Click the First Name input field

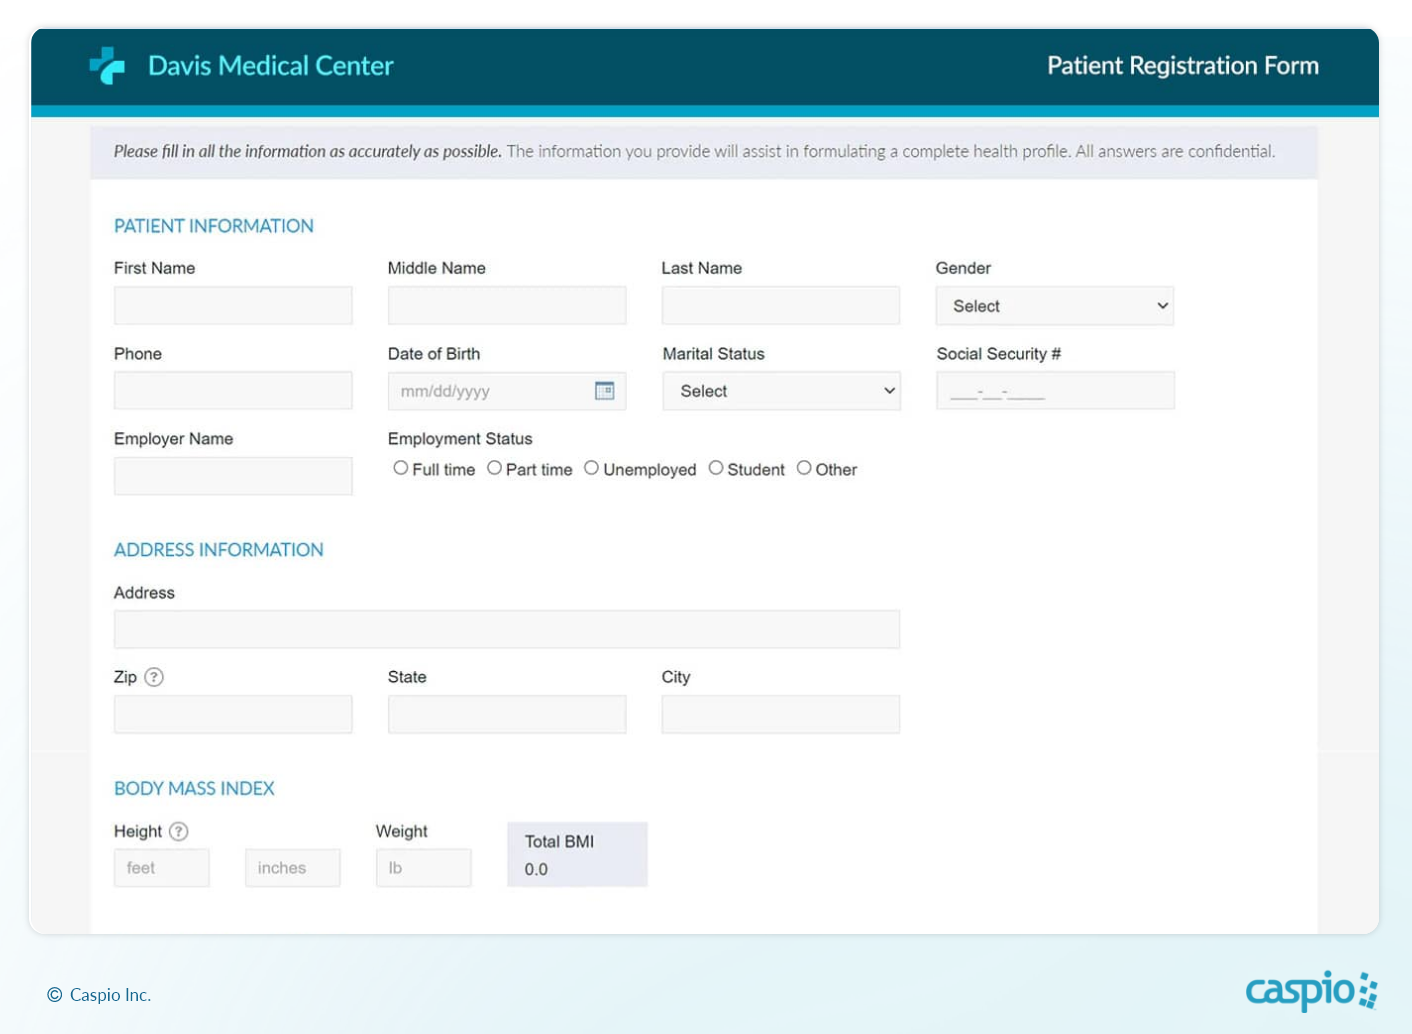[233, 306]
